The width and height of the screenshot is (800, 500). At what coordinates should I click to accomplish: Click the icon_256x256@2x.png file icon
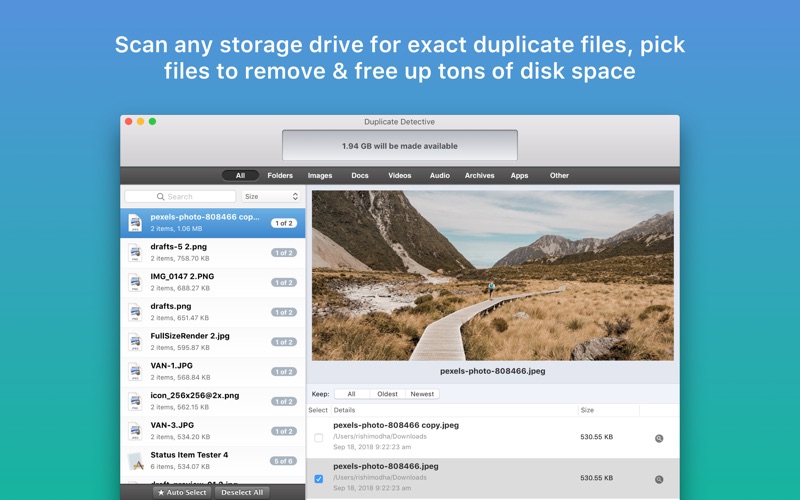tap(134, 401)
